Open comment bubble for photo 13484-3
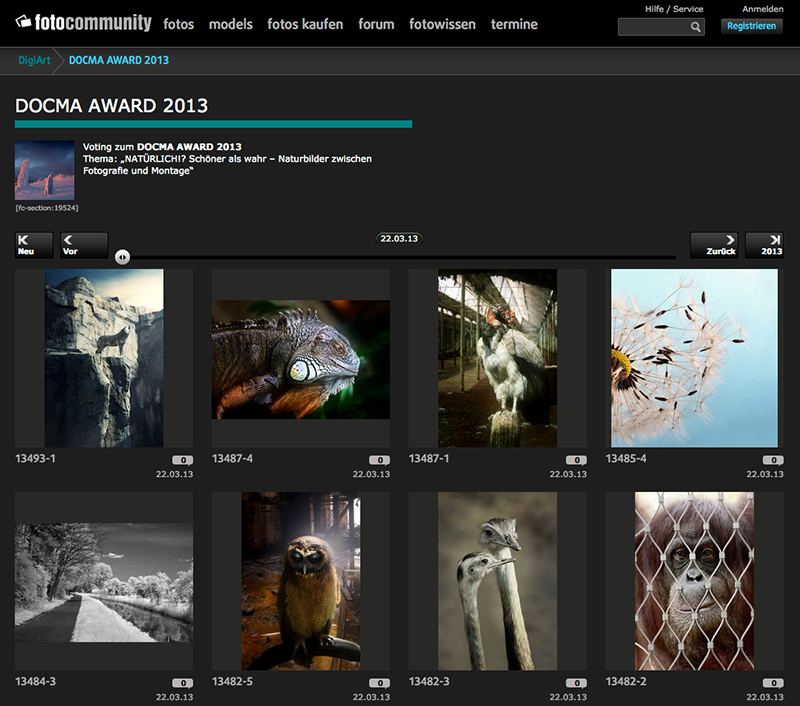The height and width of the screenshot is (706, 800). (x=183, y=683)
